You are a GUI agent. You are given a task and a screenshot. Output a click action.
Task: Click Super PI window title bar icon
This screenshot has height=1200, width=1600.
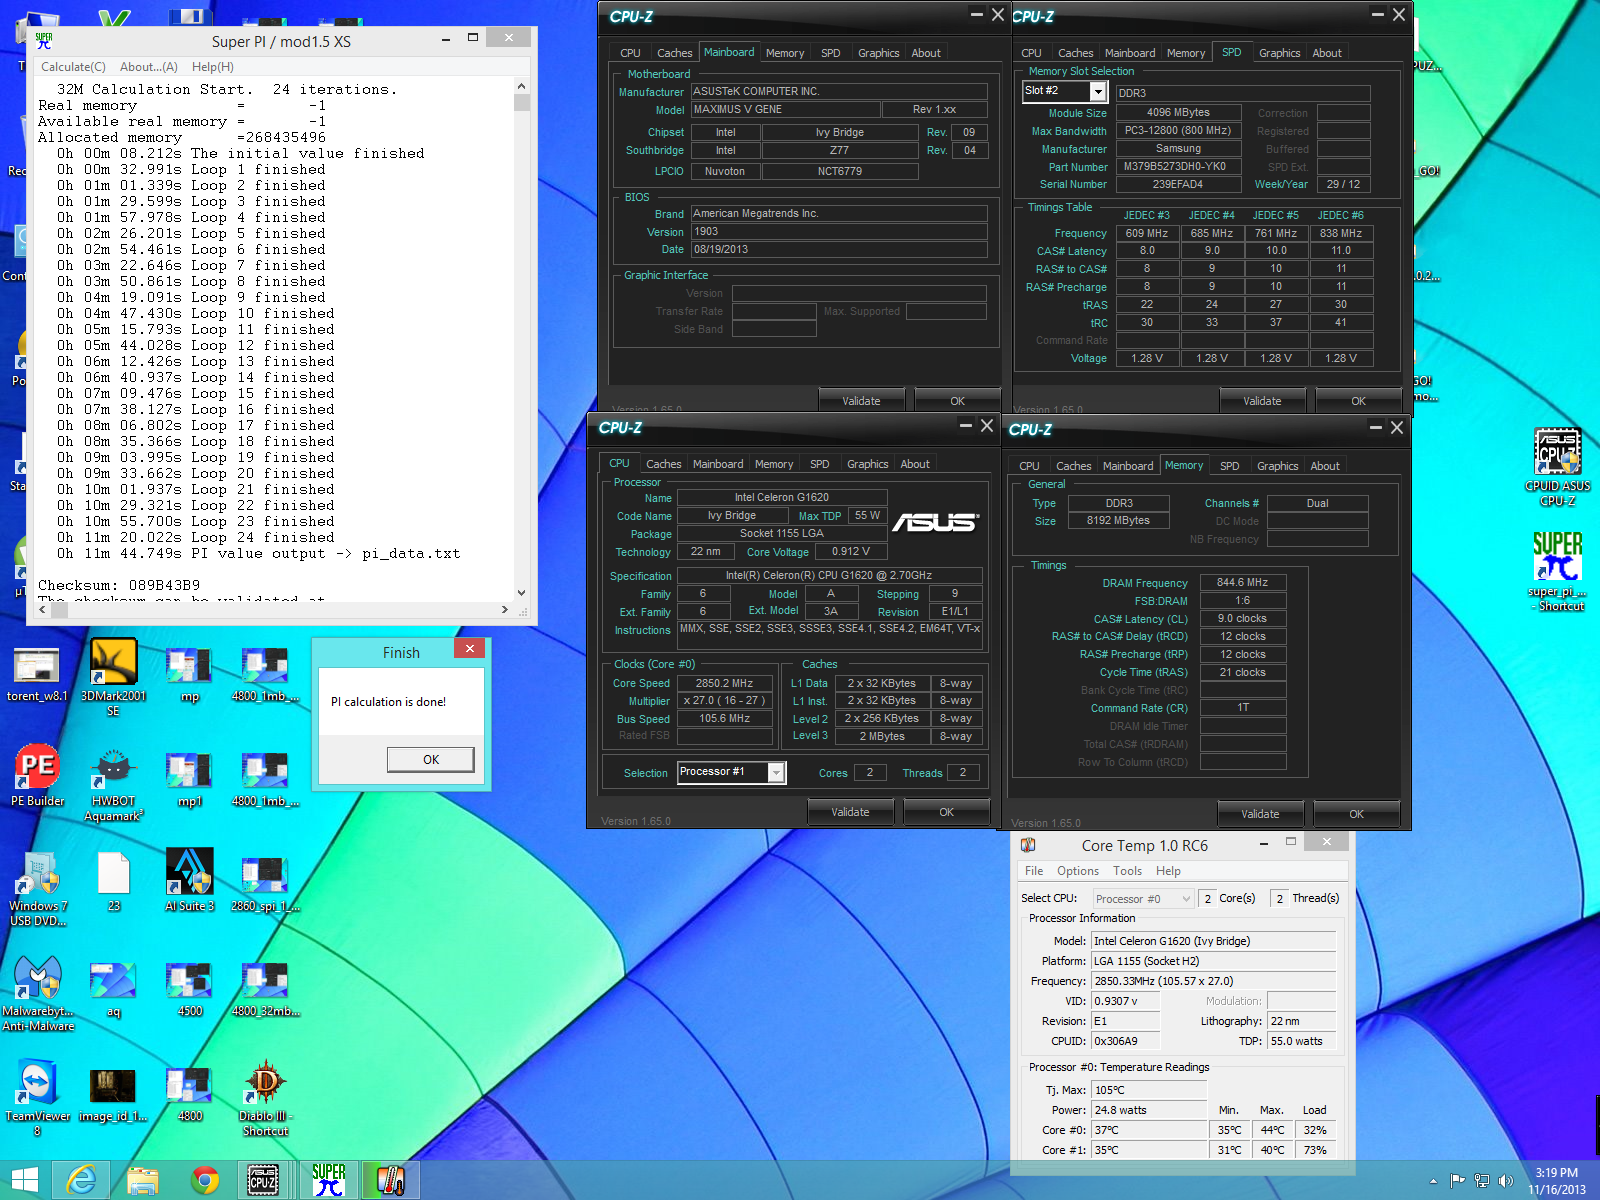tap(44, 41)
